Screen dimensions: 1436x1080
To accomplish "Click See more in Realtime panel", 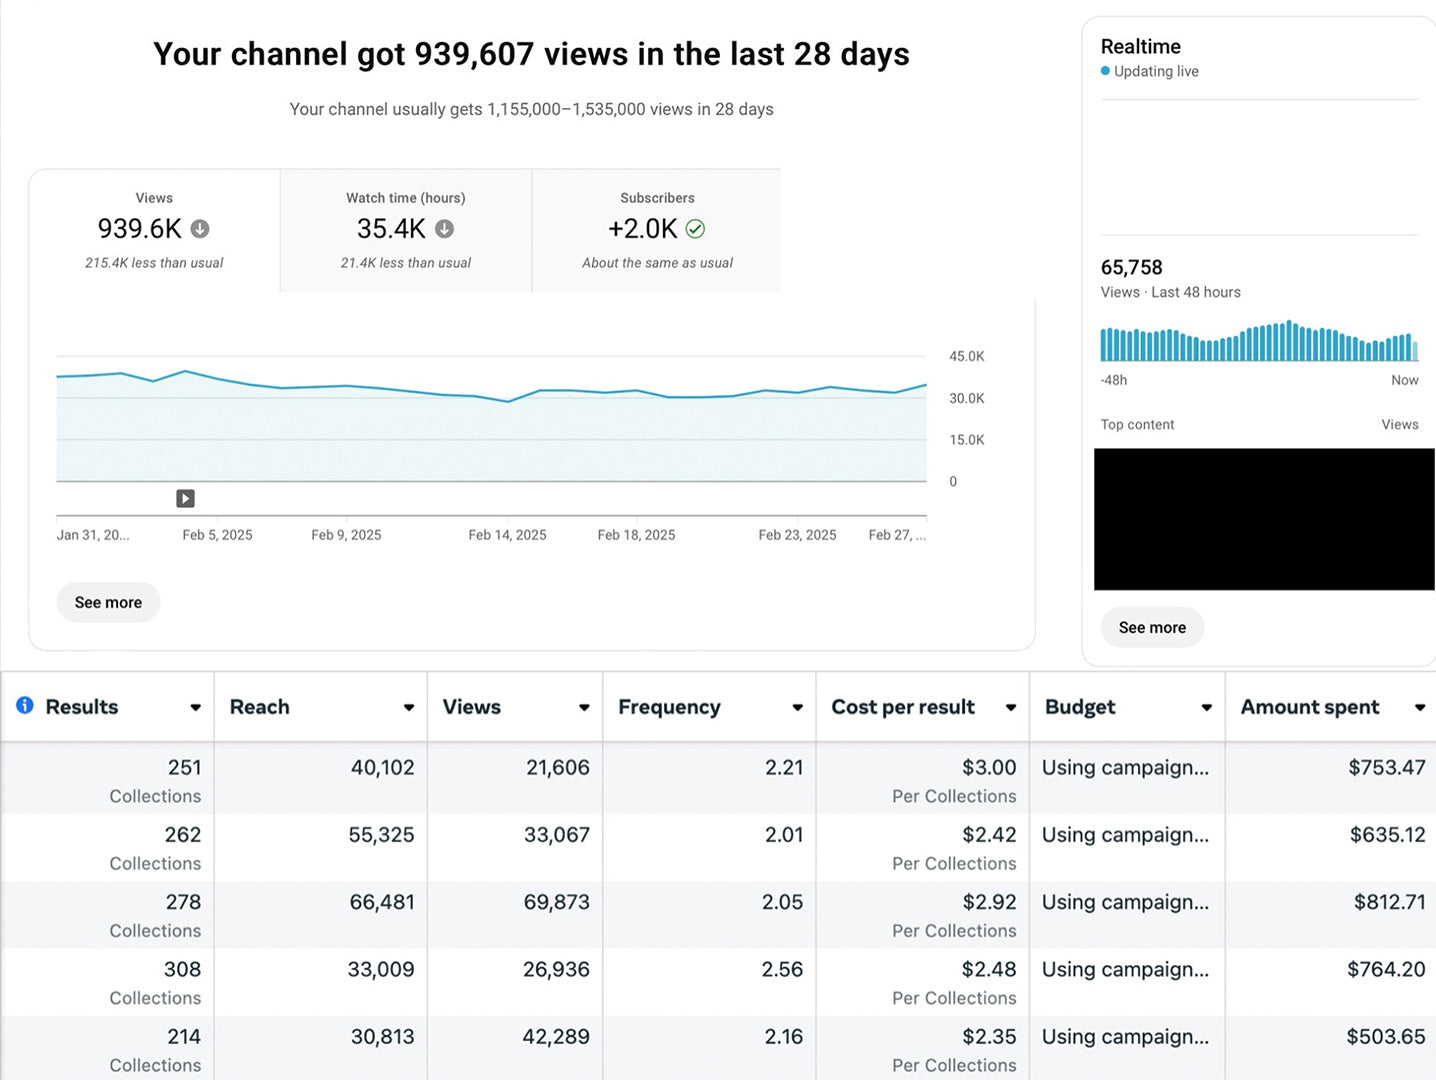I will 1152,627.
